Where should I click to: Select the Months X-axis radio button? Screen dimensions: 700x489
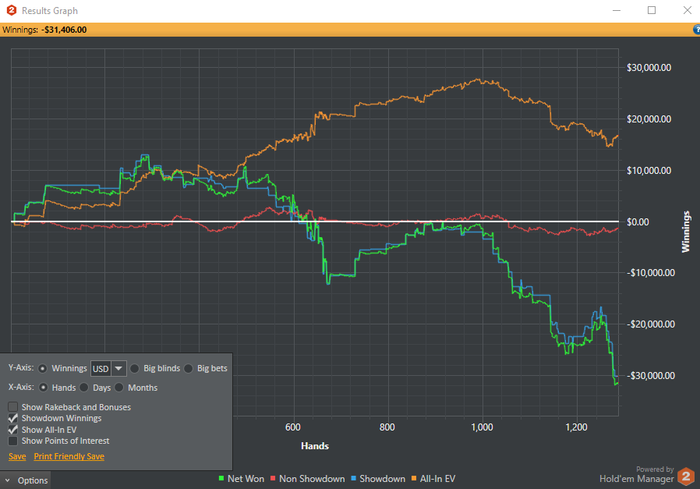[x=119, y=387]
